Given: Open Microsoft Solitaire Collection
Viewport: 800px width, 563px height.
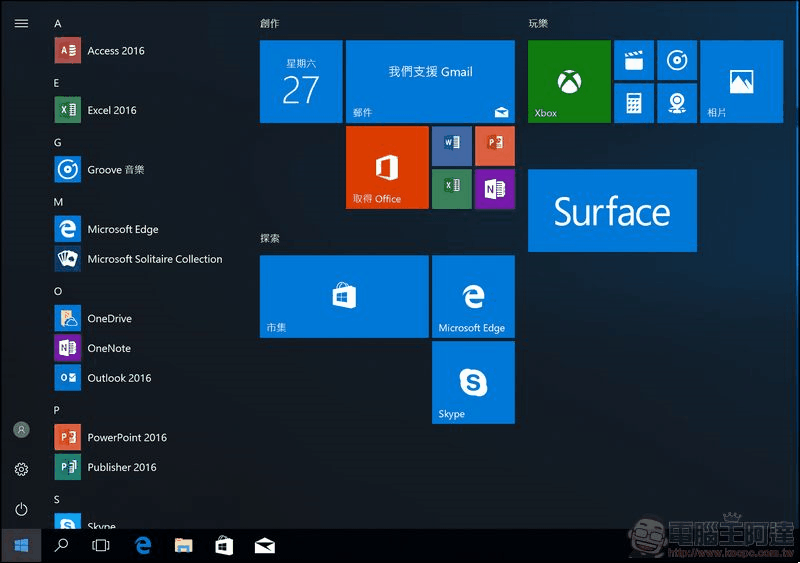Looking at the screenshot, I should coord(139,259).
